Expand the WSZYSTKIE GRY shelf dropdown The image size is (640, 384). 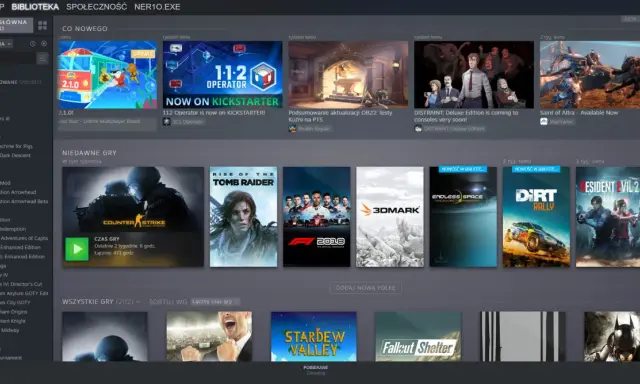point(138,302)
